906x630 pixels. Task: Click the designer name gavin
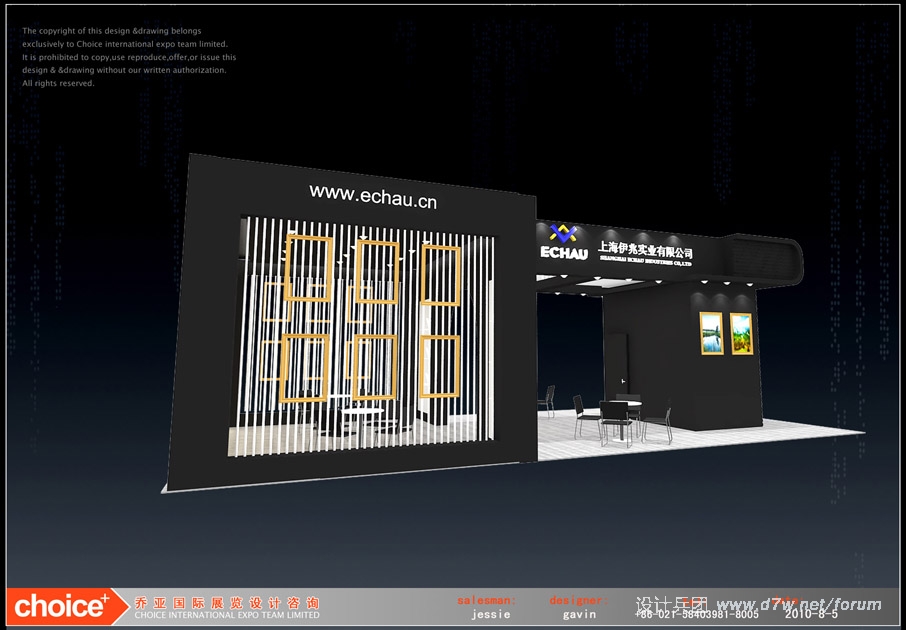coord(580,614)
